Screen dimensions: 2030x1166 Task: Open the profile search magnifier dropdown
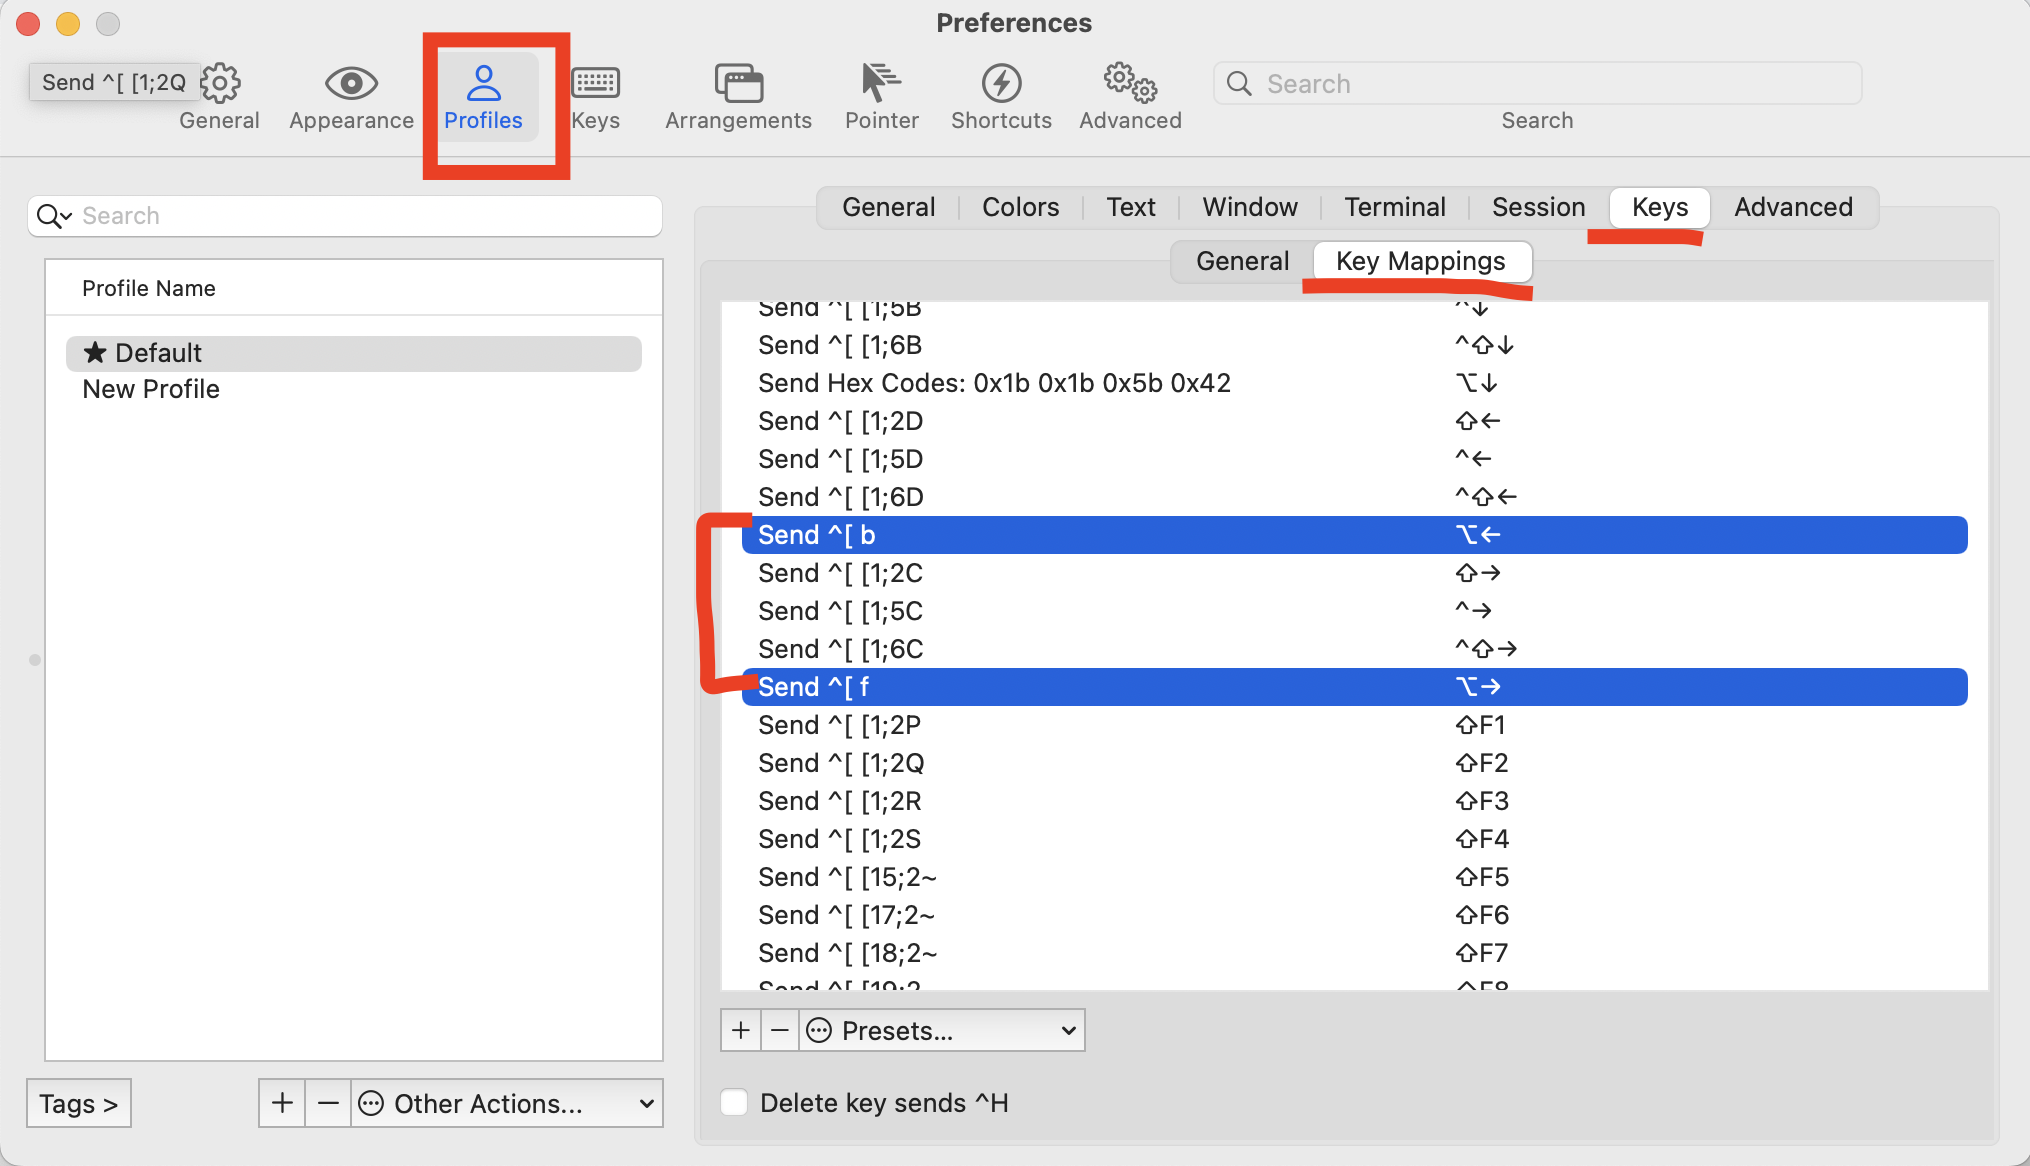click(x=54, y=216)
